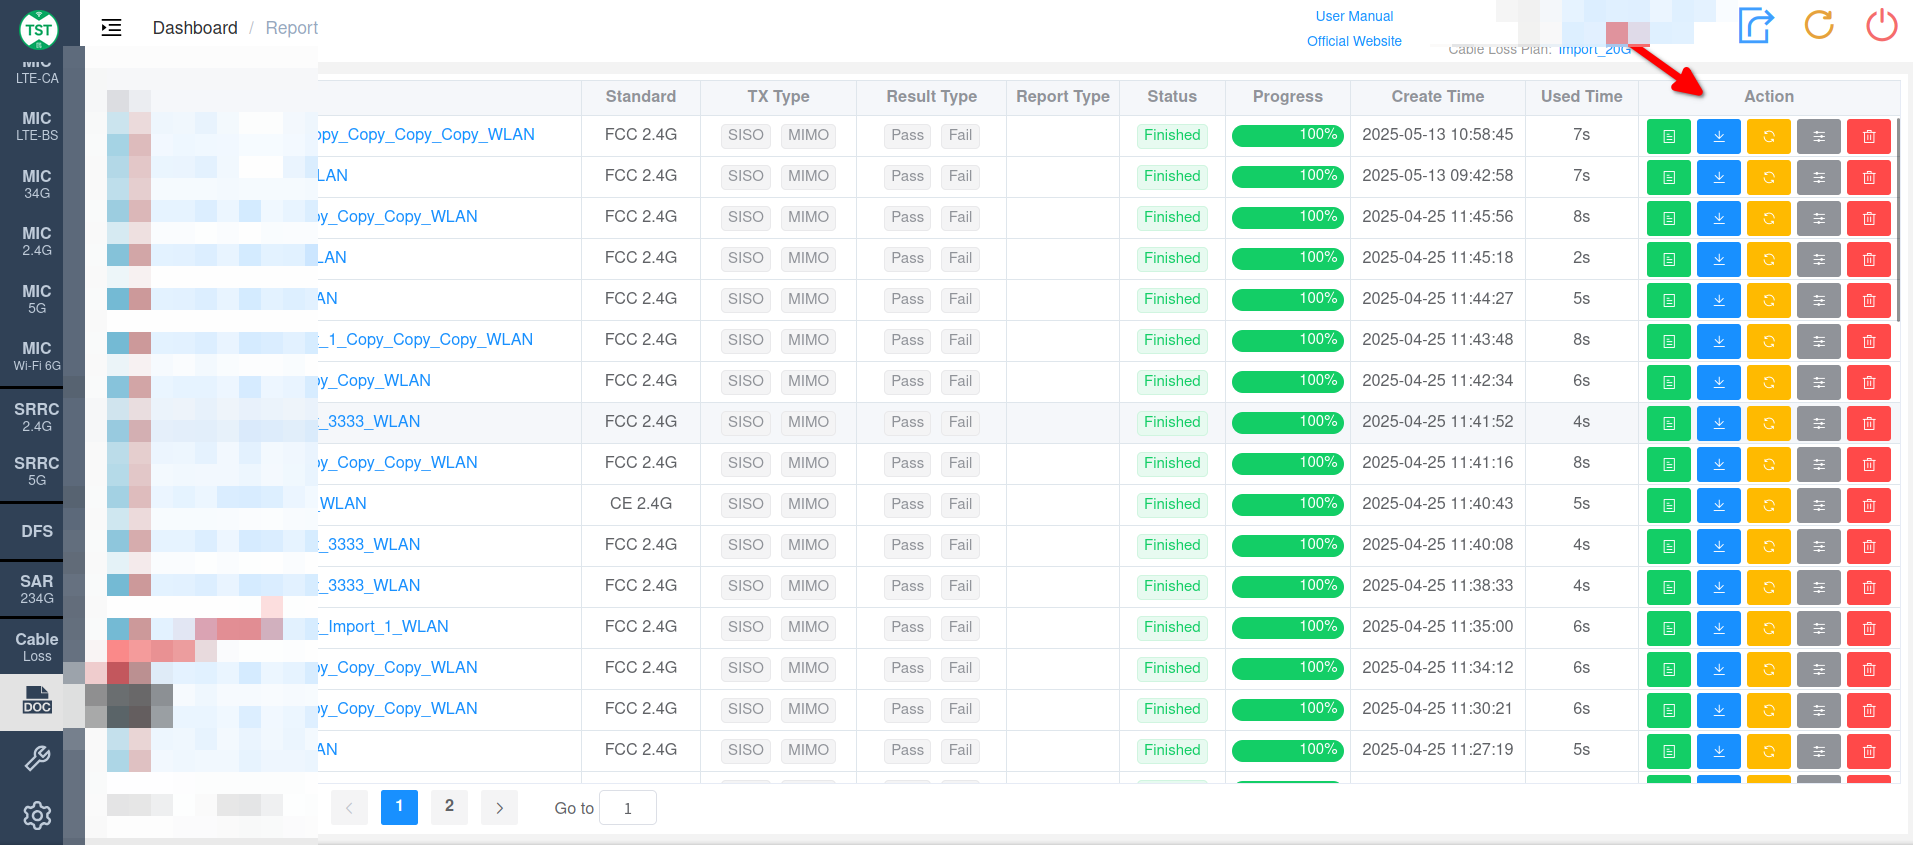View report for row created 2025-05-13 10:58:45

1668,136
